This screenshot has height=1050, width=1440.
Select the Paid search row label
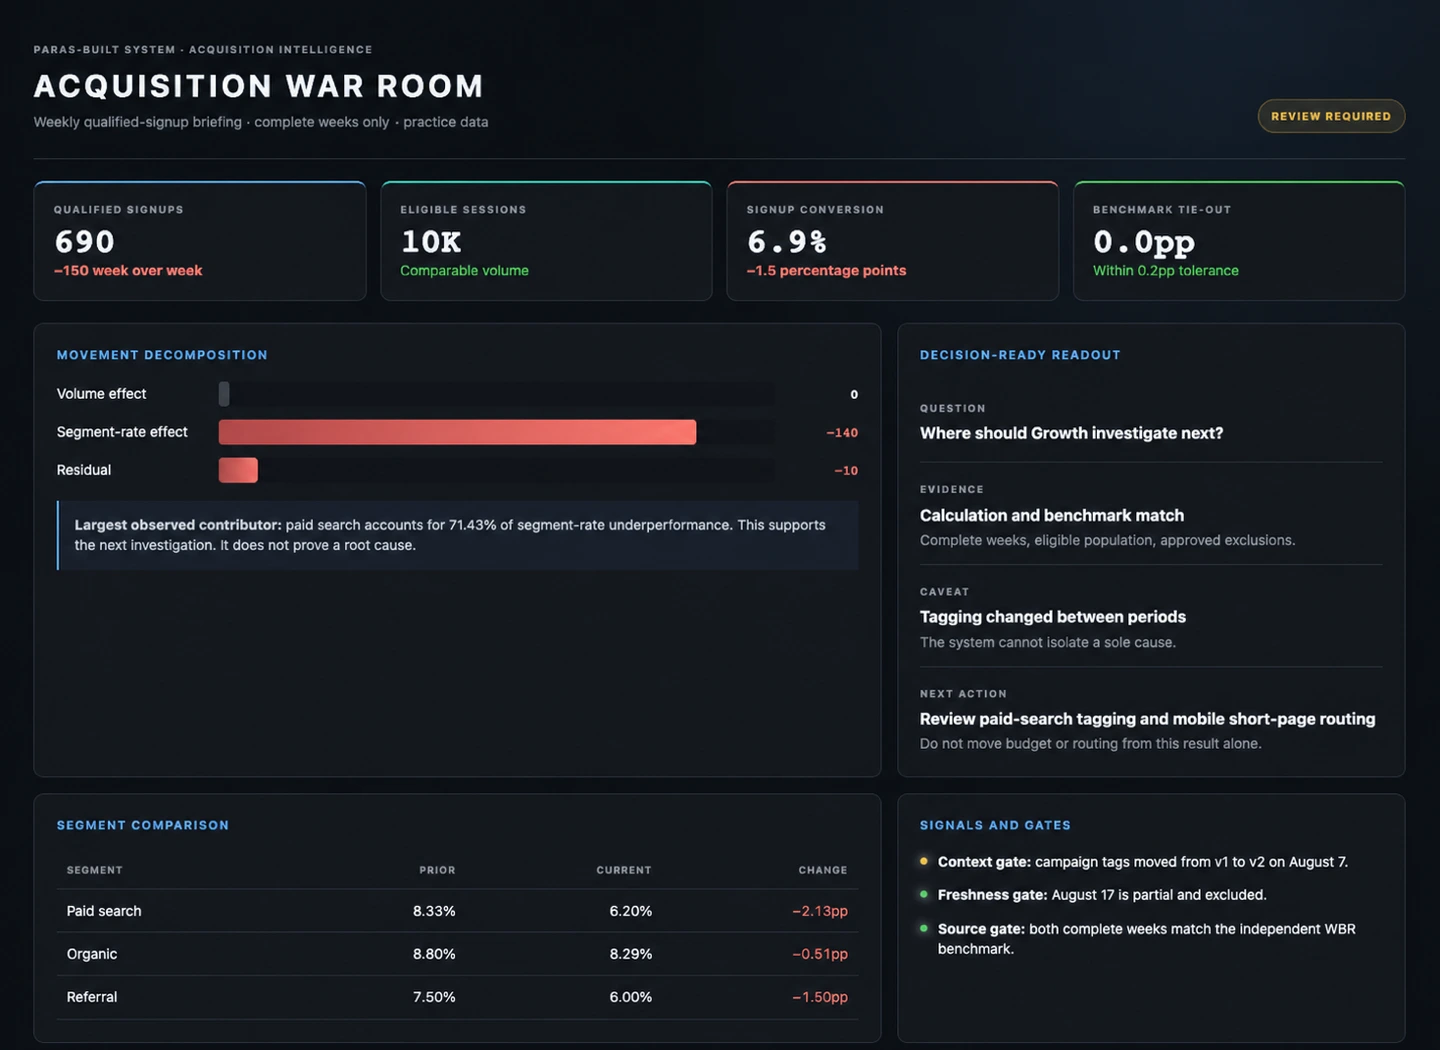tap(104, 911)
